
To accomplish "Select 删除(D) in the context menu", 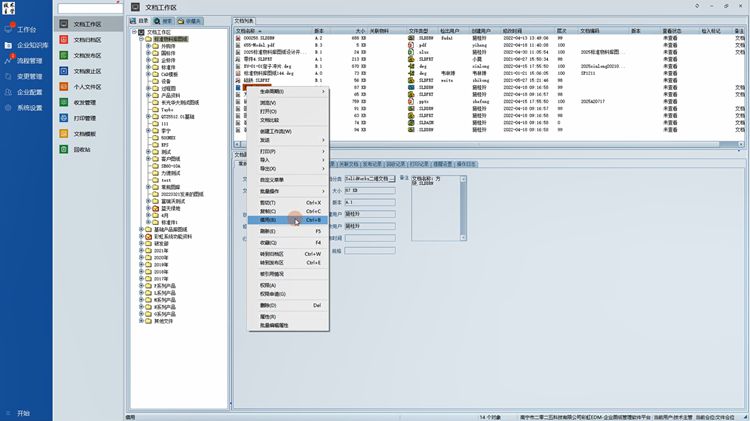I will 271,305.
